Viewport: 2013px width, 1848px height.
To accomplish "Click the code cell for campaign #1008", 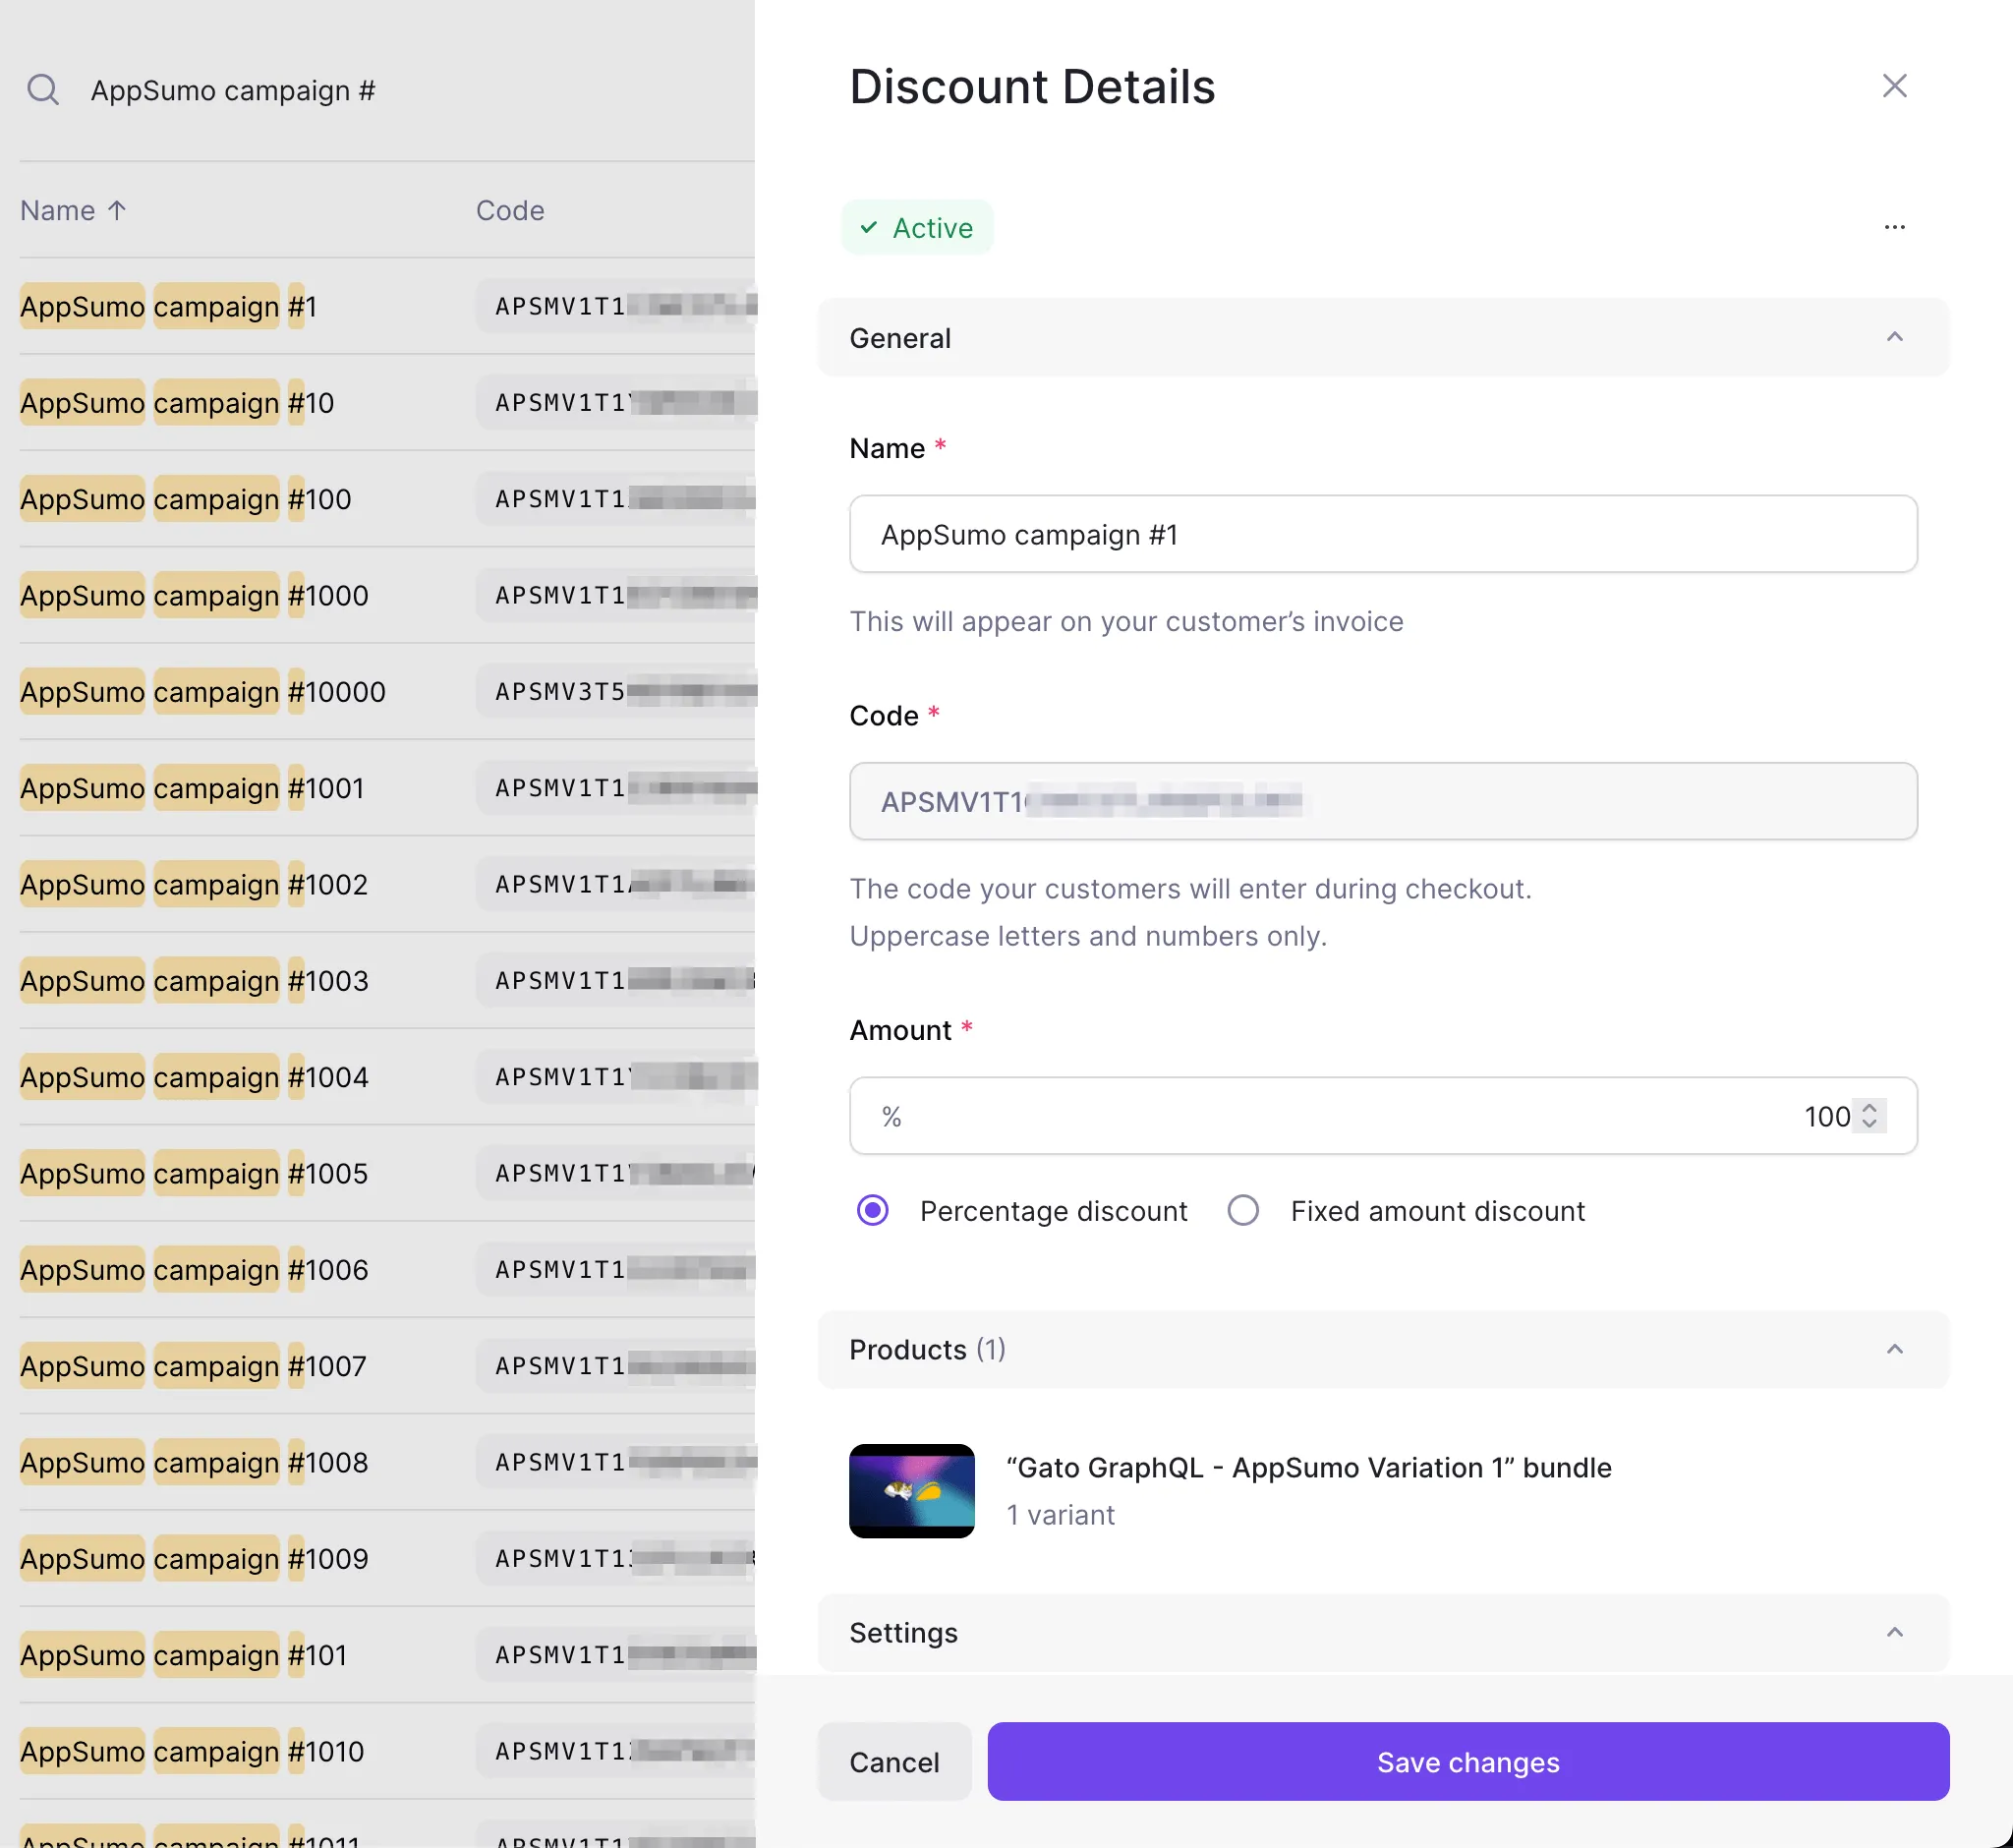I will coord(616,1462).
